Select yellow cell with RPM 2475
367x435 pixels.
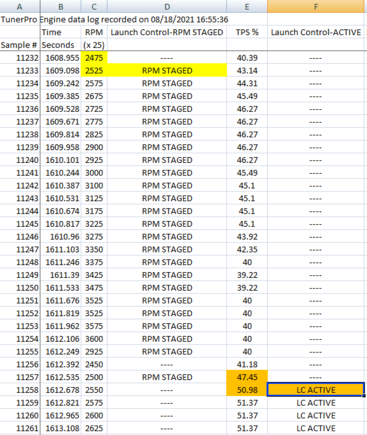click(94, 58)
